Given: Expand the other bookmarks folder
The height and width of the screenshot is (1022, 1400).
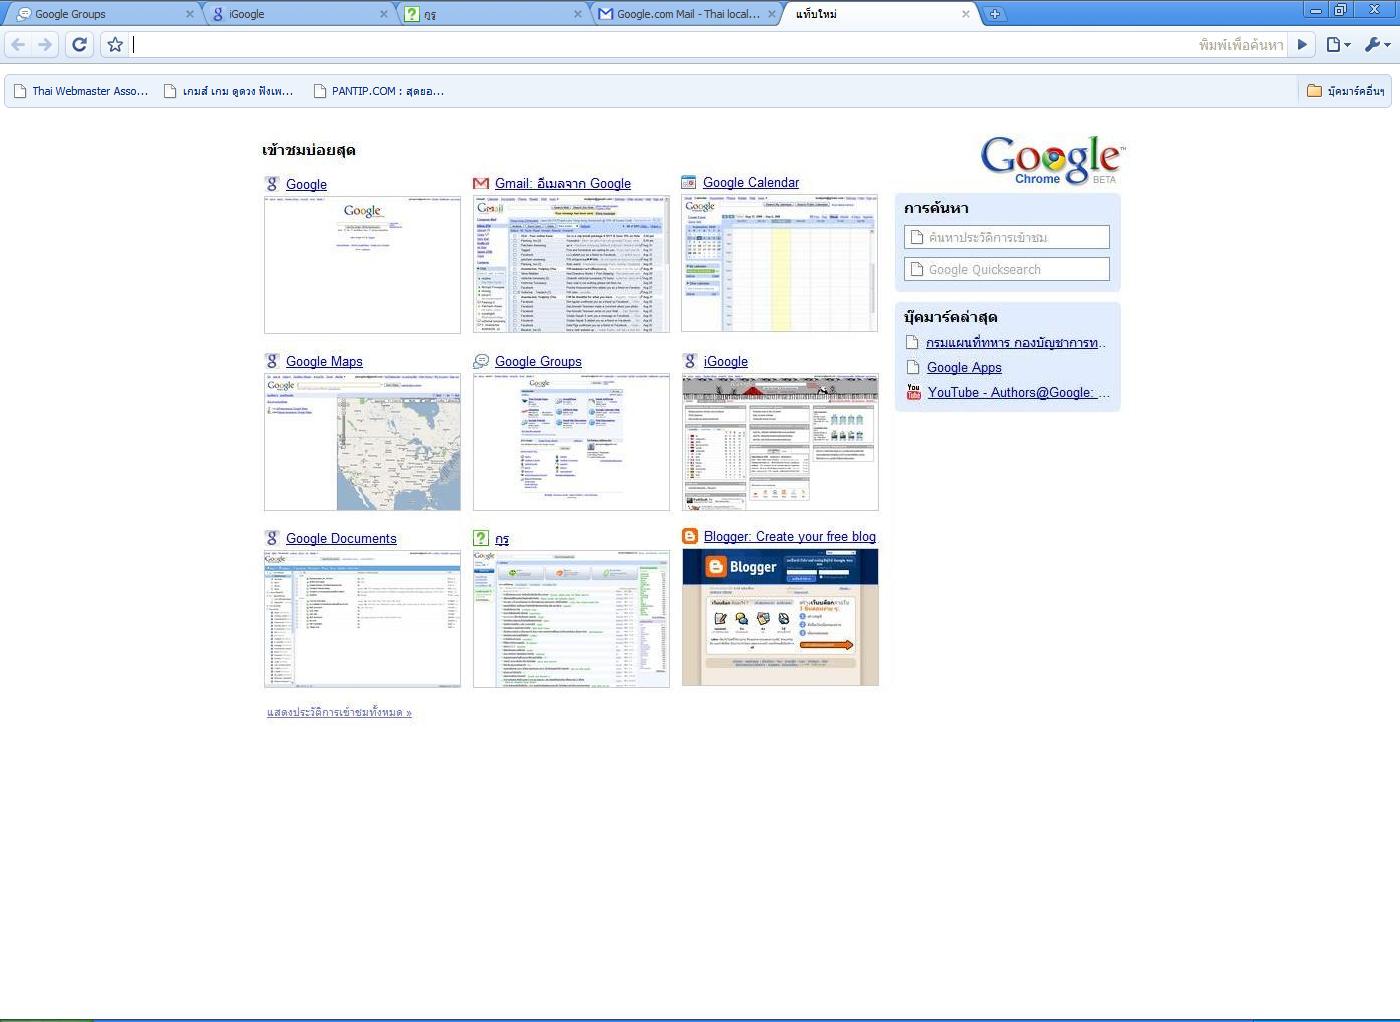Looking at the screenshot, I should click(x=1345, y=91).
